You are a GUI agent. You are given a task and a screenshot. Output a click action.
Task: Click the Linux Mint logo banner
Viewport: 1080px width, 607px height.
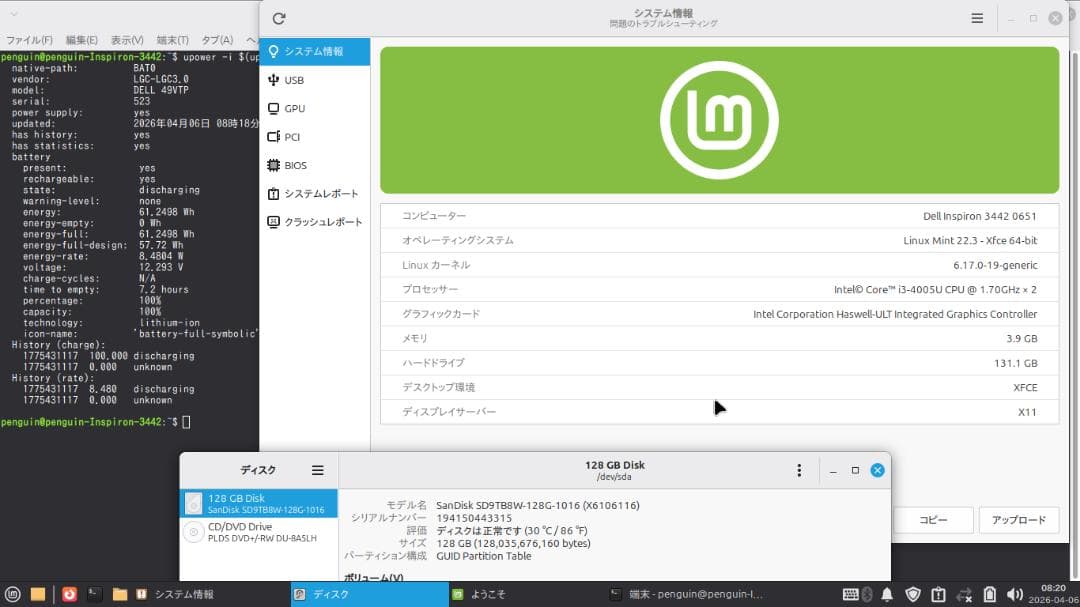point(719,120)
